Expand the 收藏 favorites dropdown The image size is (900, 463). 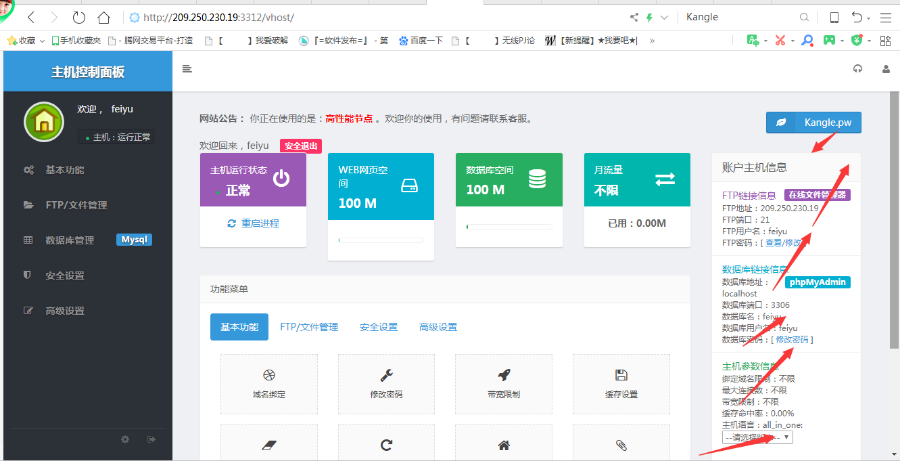click(42, 41)
